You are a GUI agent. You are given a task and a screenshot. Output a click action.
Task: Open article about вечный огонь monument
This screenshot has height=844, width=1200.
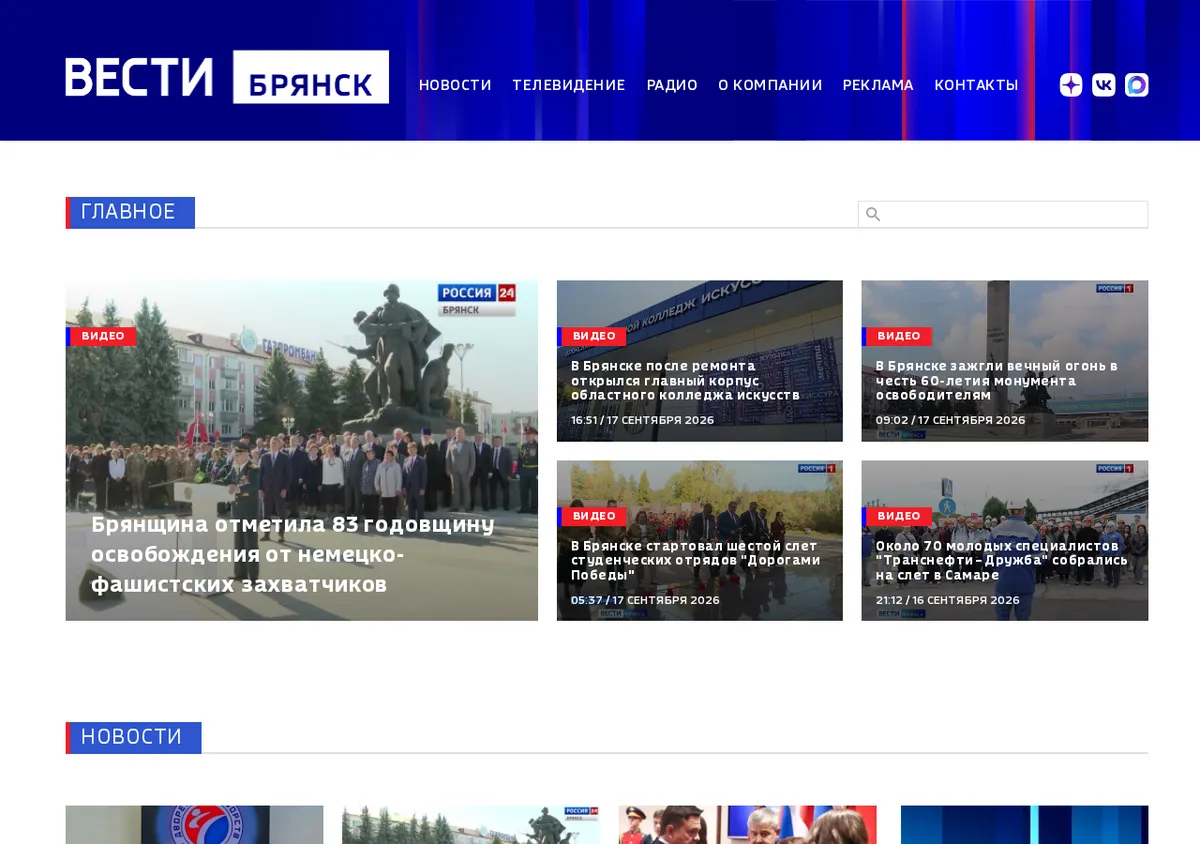(x=997, y=381)
